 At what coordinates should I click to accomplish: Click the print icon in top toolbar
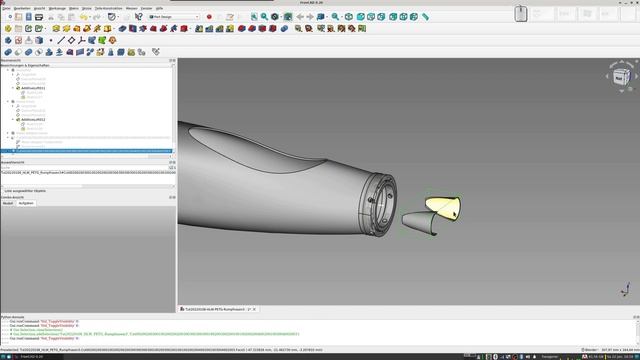click(x=39, y=17)
